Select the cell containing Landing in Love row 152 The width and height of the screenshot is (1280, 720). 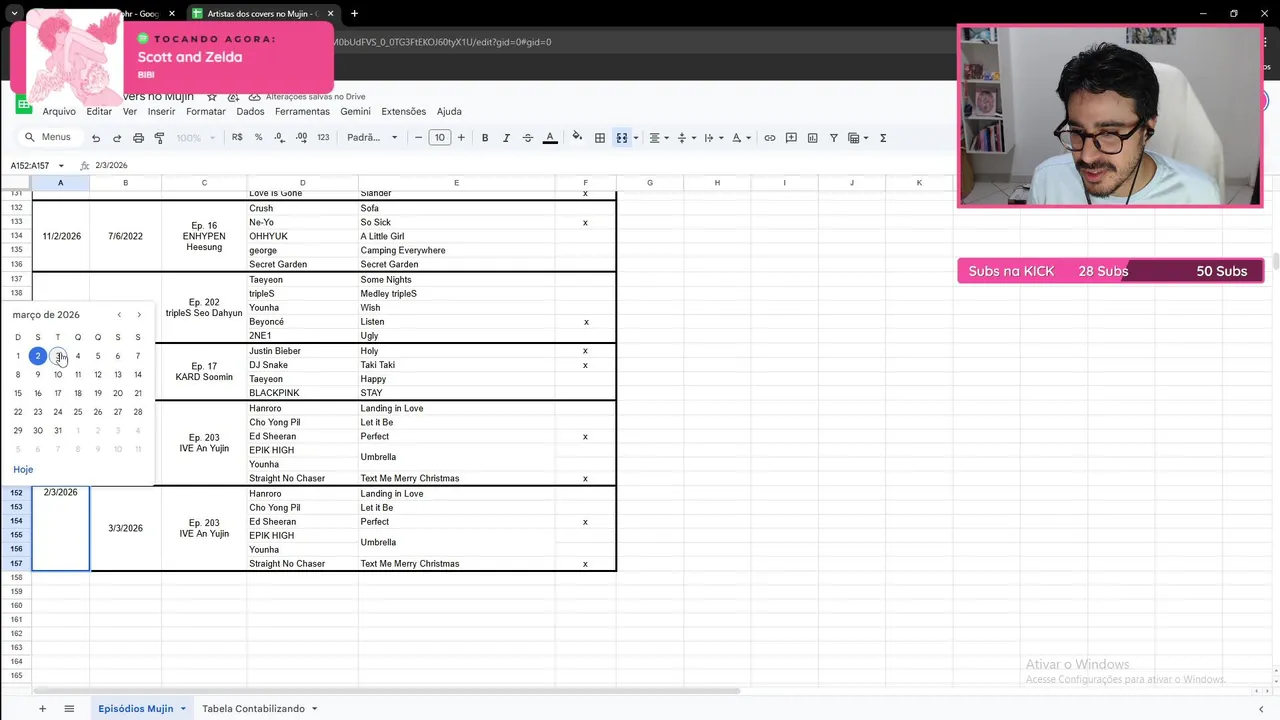click(457, 493)
